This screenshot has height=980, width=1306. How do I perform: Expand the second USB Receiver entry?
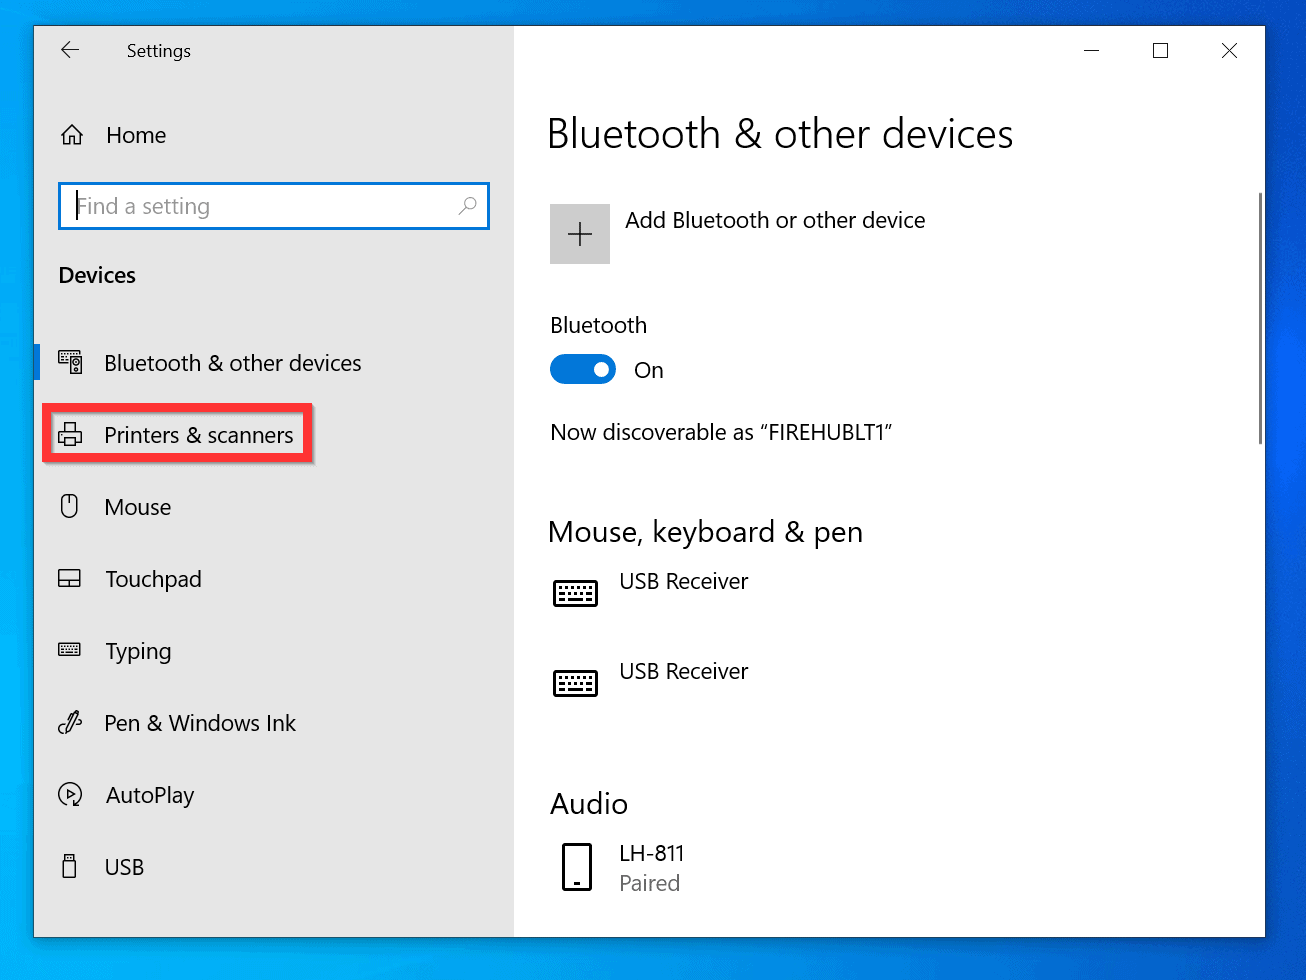[683, 671]
